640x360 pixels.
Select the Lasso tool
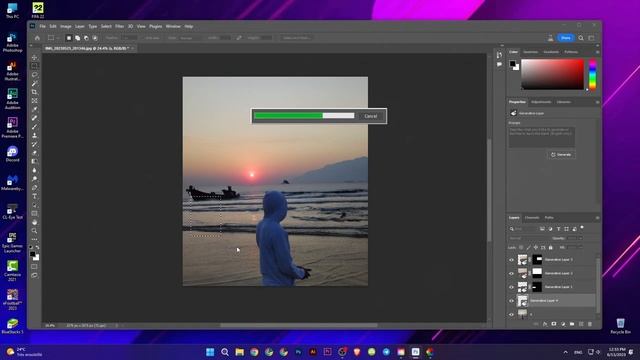pyautogui.click(x=34, y=75)
